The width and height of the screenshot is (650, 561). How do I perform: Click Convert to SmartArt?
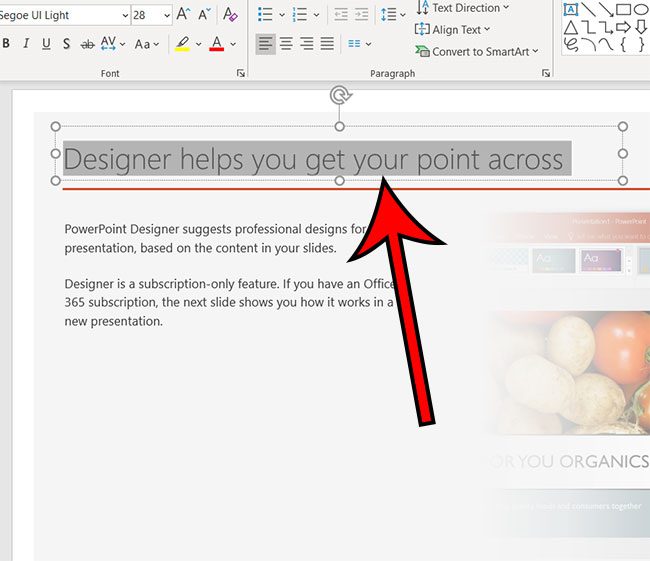tap(477, 52)
